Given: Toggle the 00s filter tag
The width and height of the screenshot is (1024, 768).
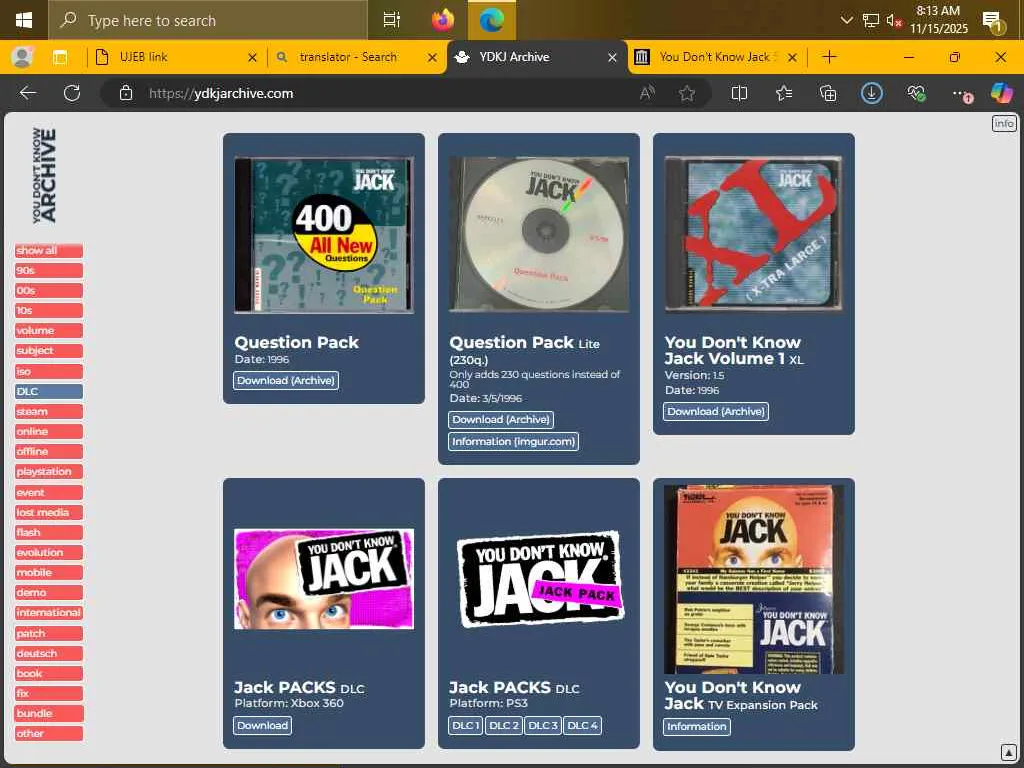Looking at the screenshot, I should pyautogui.click(x=49, y=291).
